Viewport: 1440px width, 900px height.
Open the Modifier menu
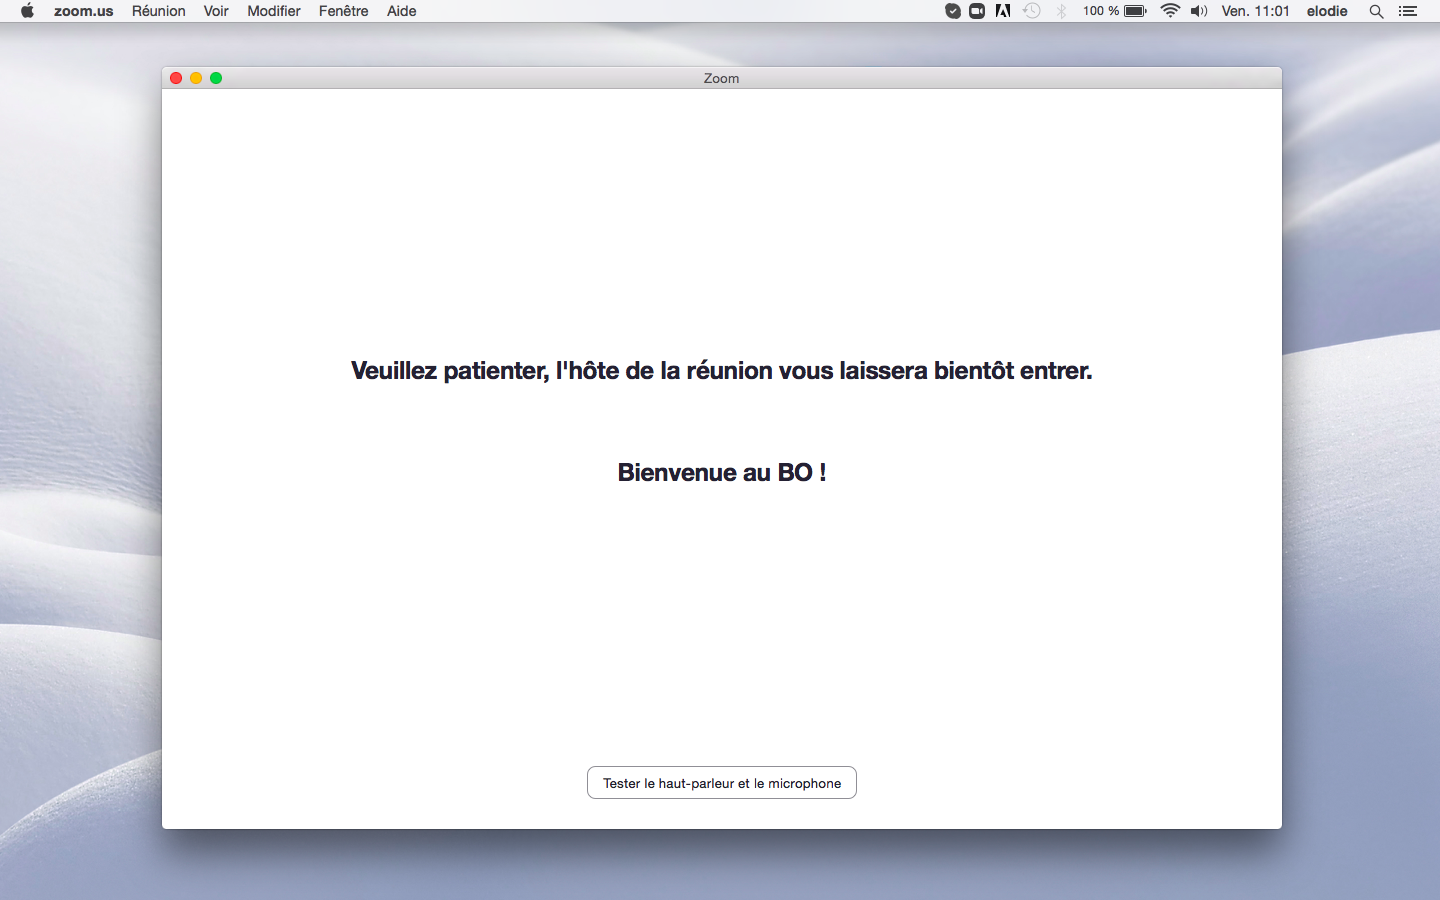(x=274, y=11)
